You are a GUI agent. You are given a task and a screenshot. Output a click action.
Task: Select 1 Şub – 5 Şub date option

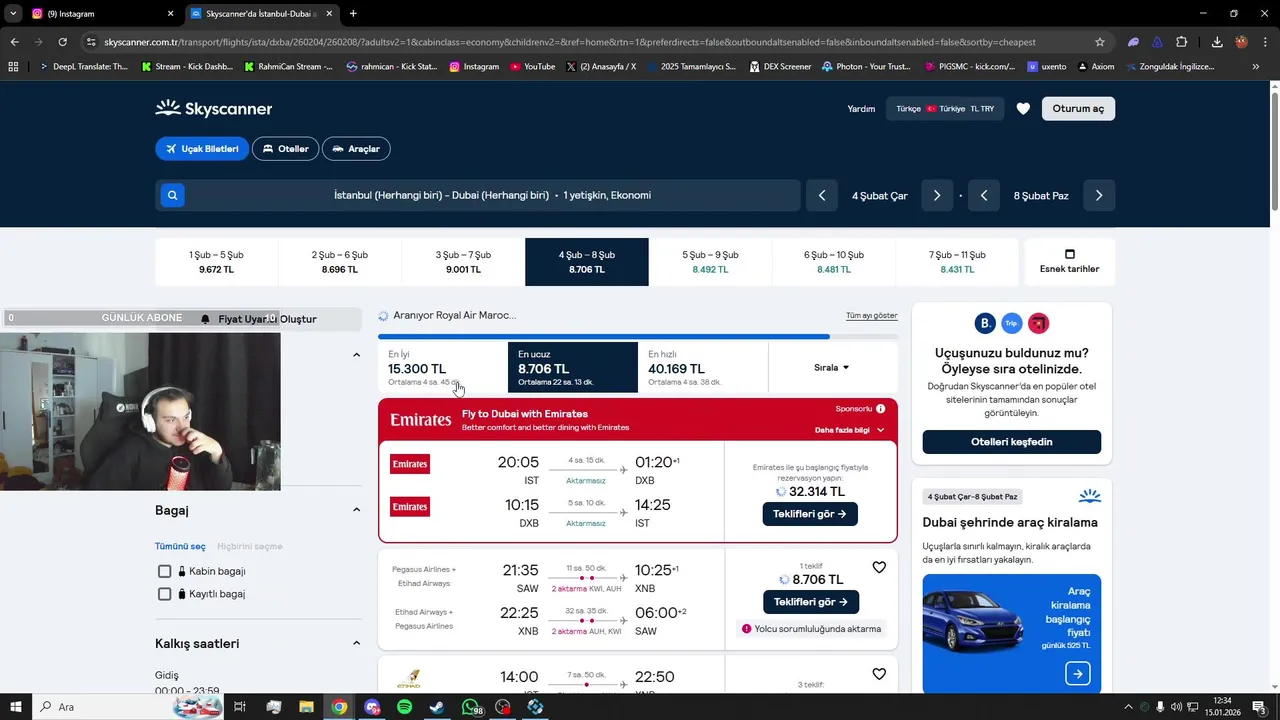pos(216,262)
